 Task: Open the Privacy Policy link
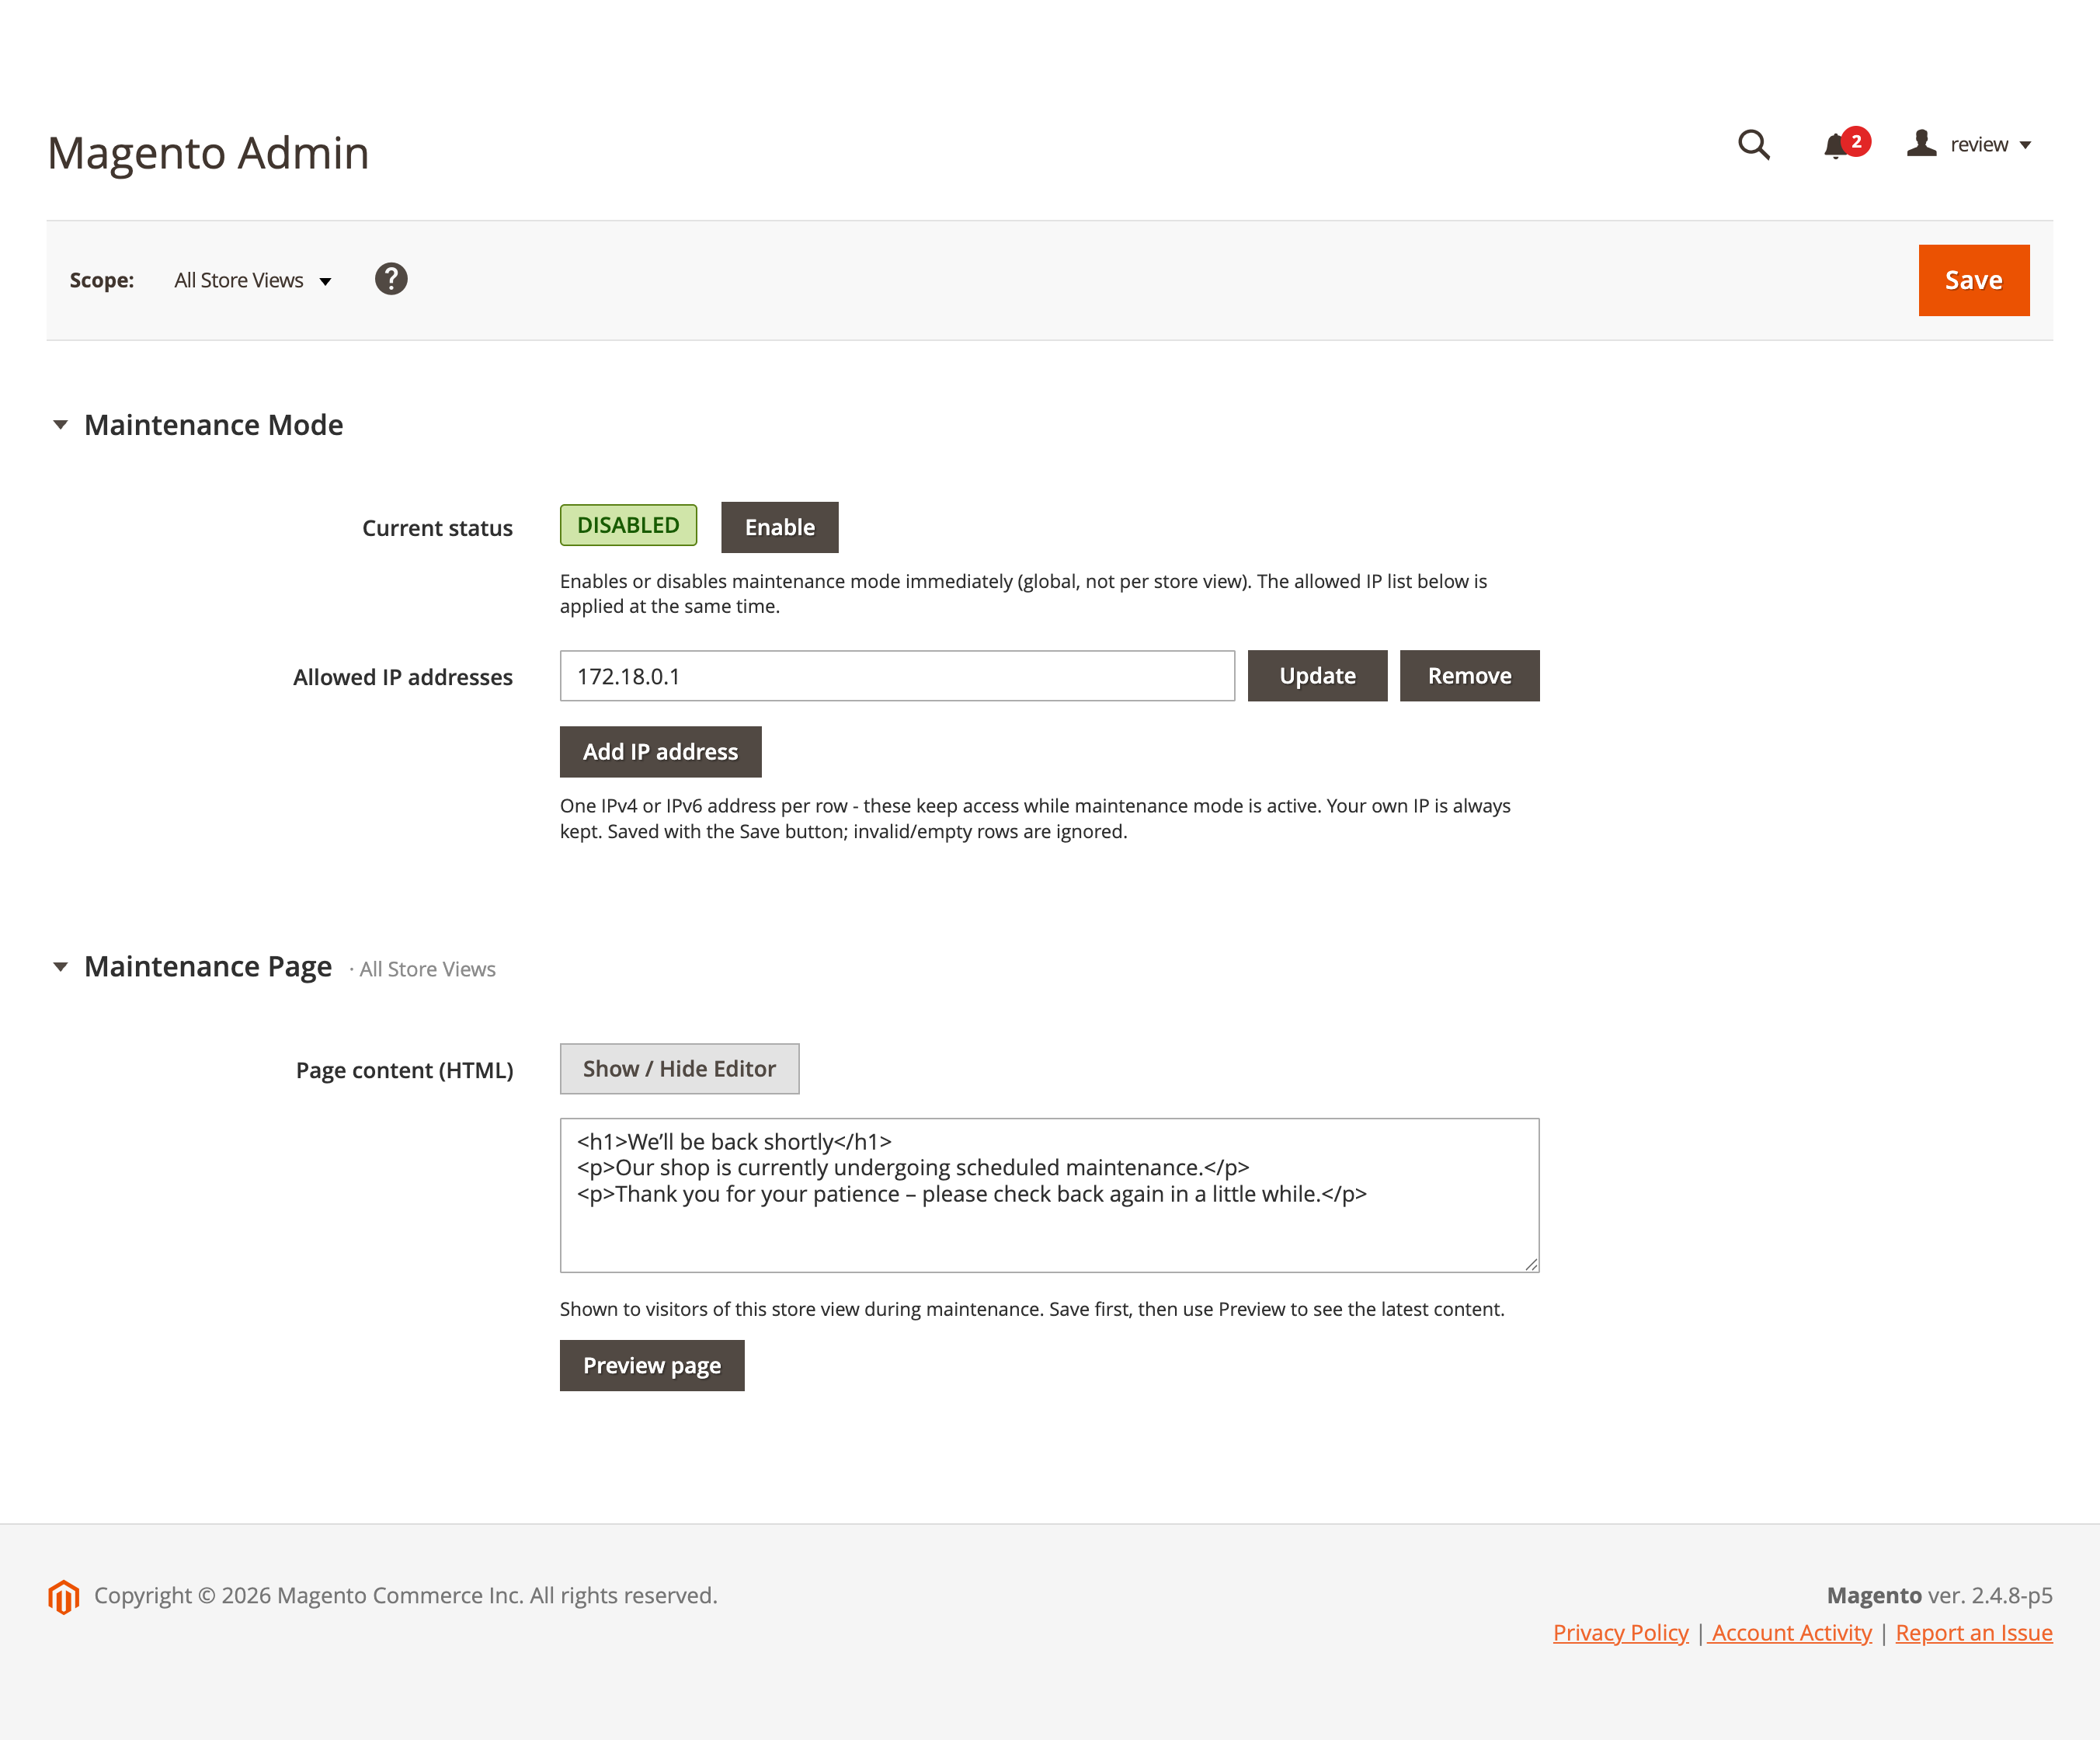tap(1620, 1633)
